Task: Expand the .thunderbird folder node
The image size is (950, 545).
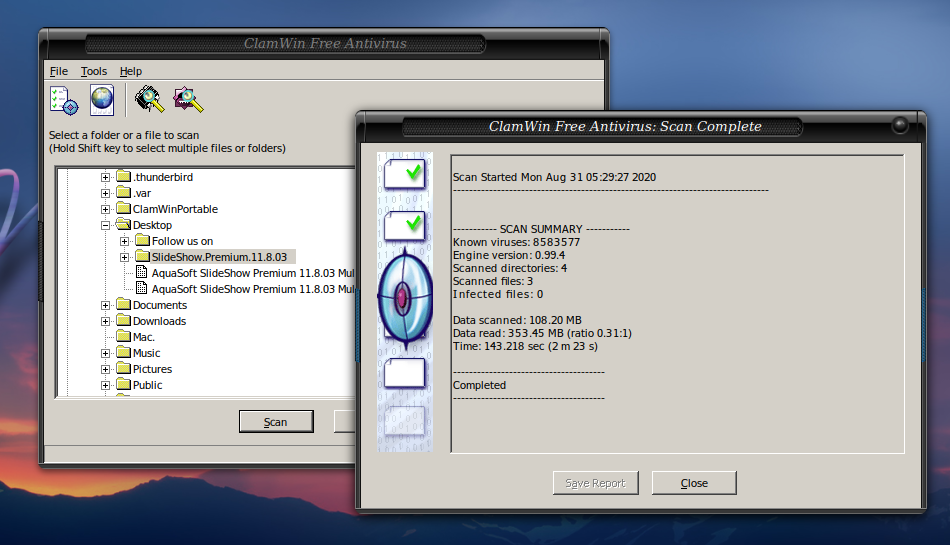Action: point(105,177)
